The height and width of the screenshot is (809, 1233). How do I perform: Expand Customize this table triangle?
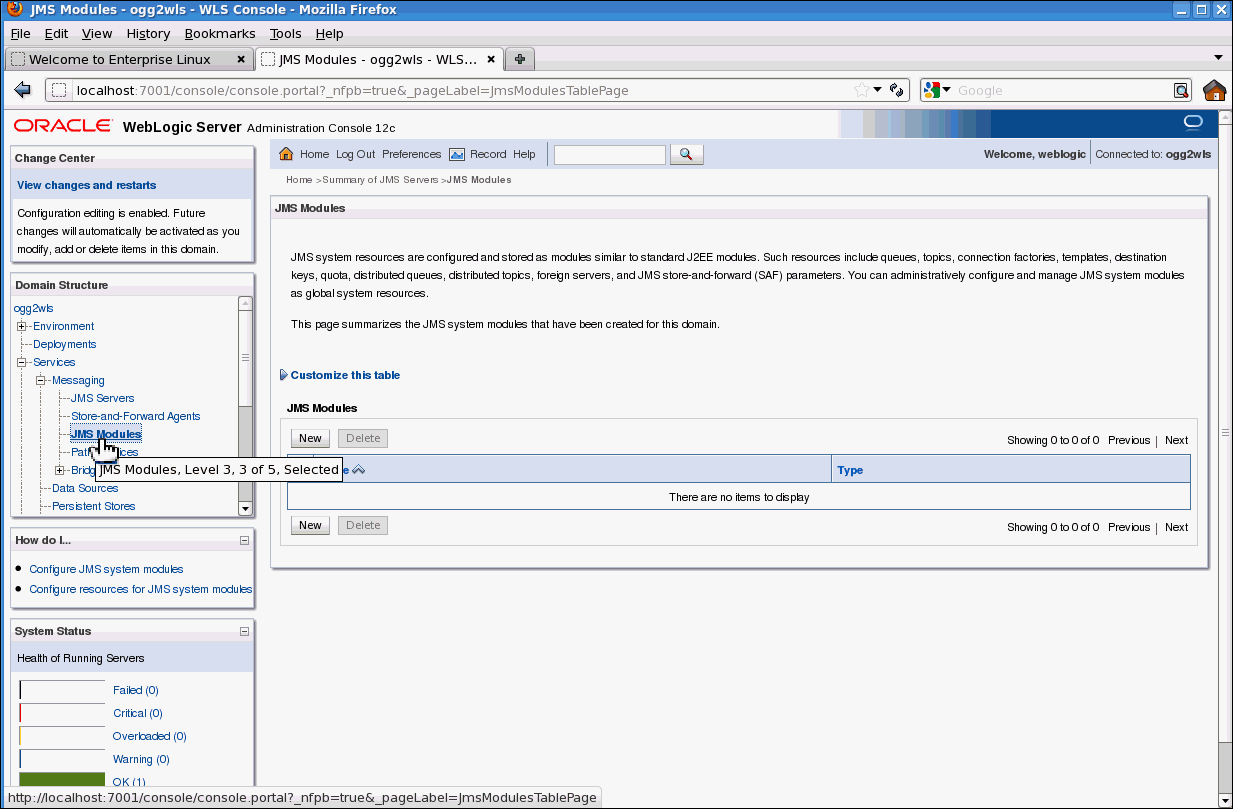284,375
